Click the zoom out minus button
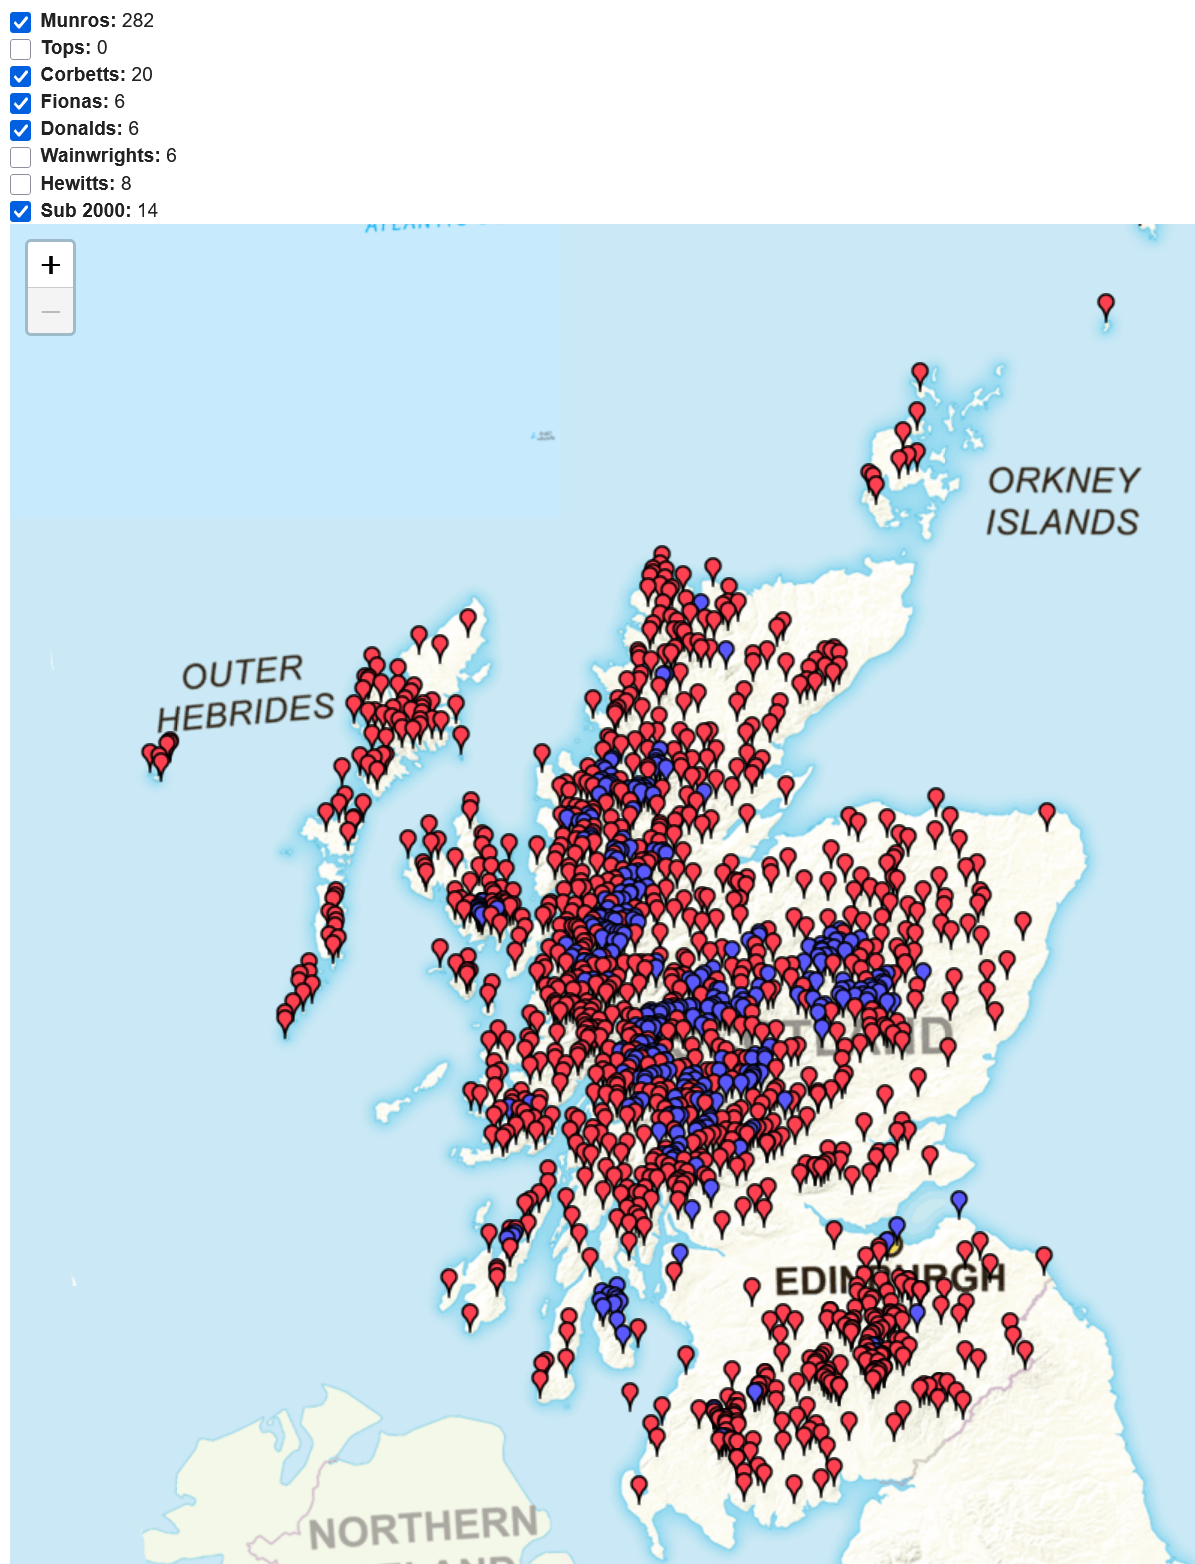The image size is (1195, 1564). (51, 311)
